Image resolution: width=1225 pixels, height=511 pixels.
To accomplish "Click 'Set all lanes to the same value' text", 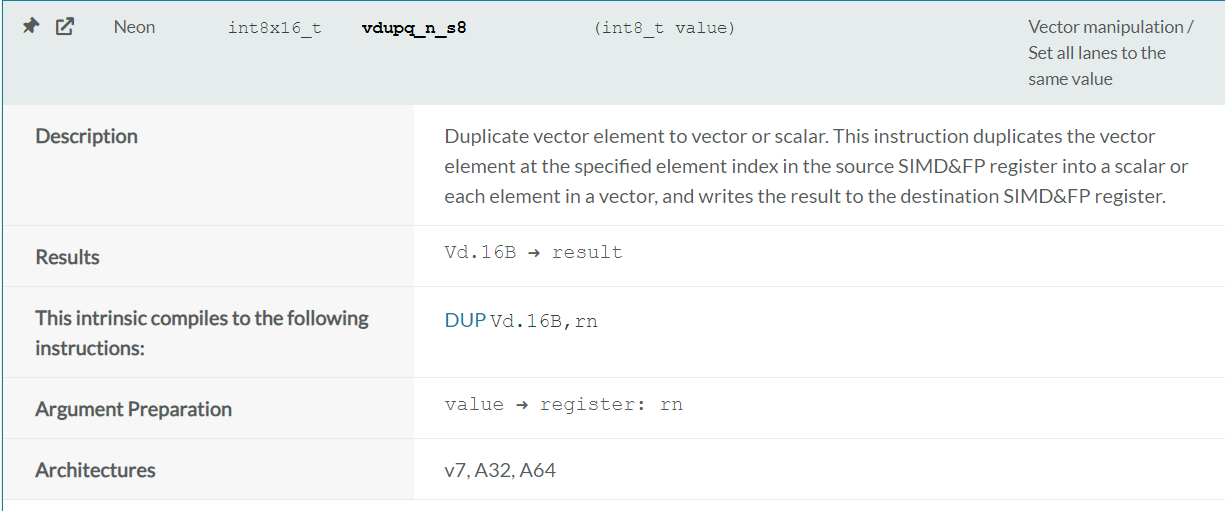I will tap(1097, 66).
